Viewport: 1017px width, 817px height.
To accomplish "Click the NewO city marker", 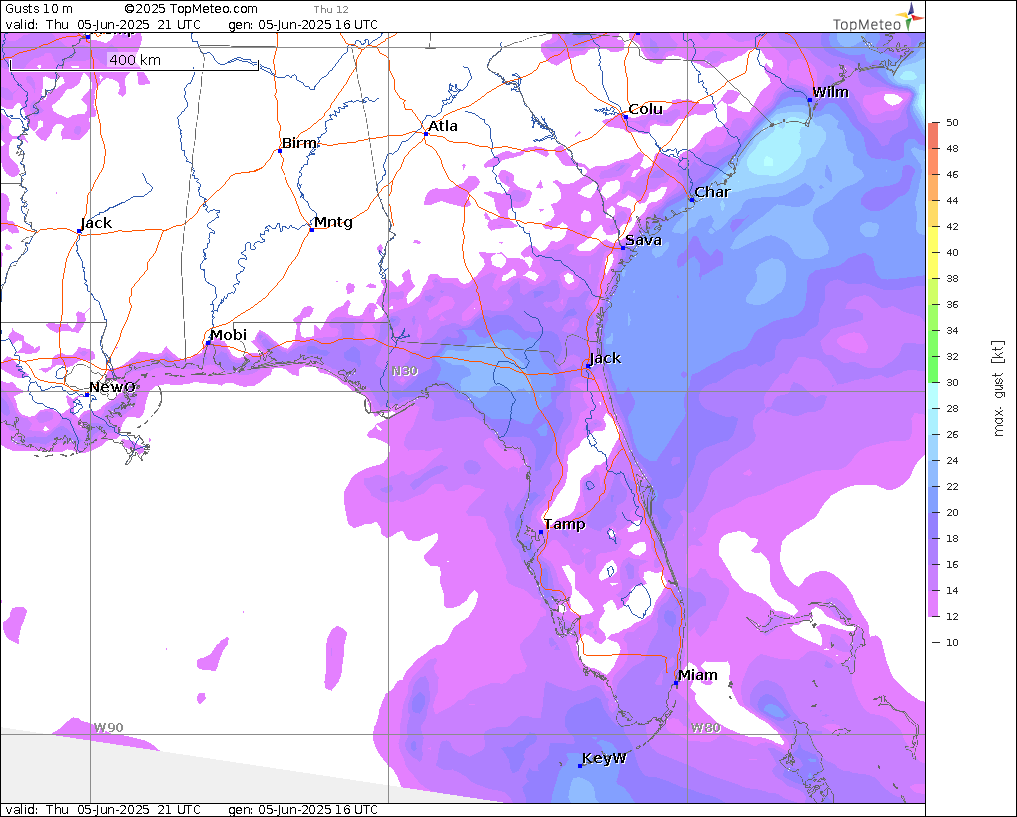I will click(x=87, y=394).
